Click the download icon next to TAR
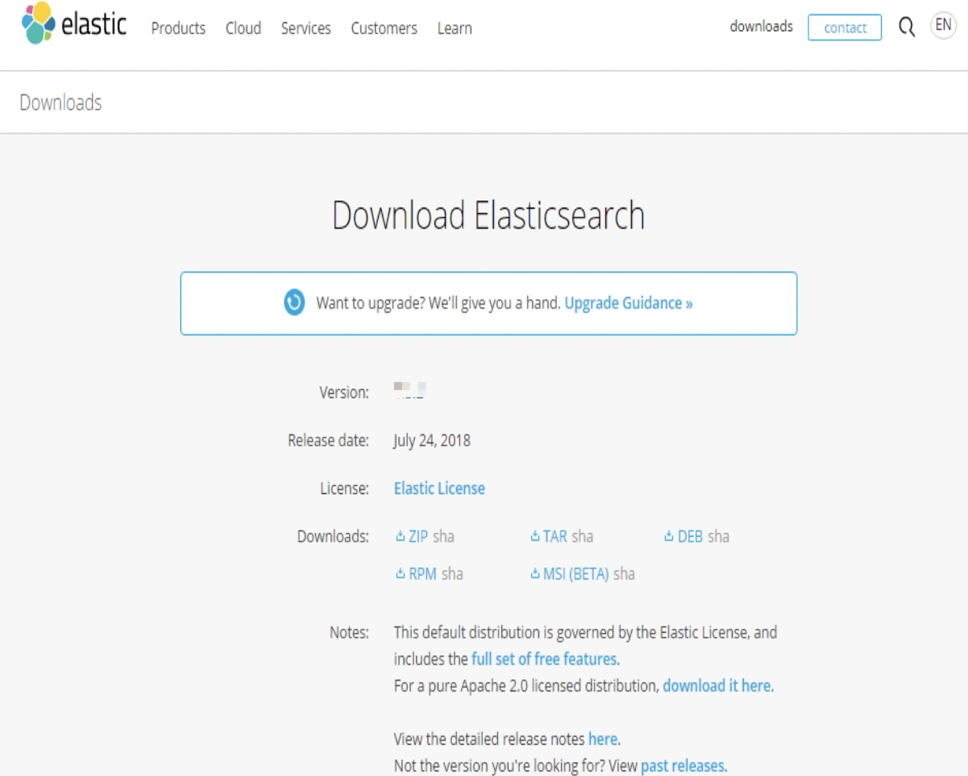The width and height of the screenshot is (968, 776). tap(535, 536)
